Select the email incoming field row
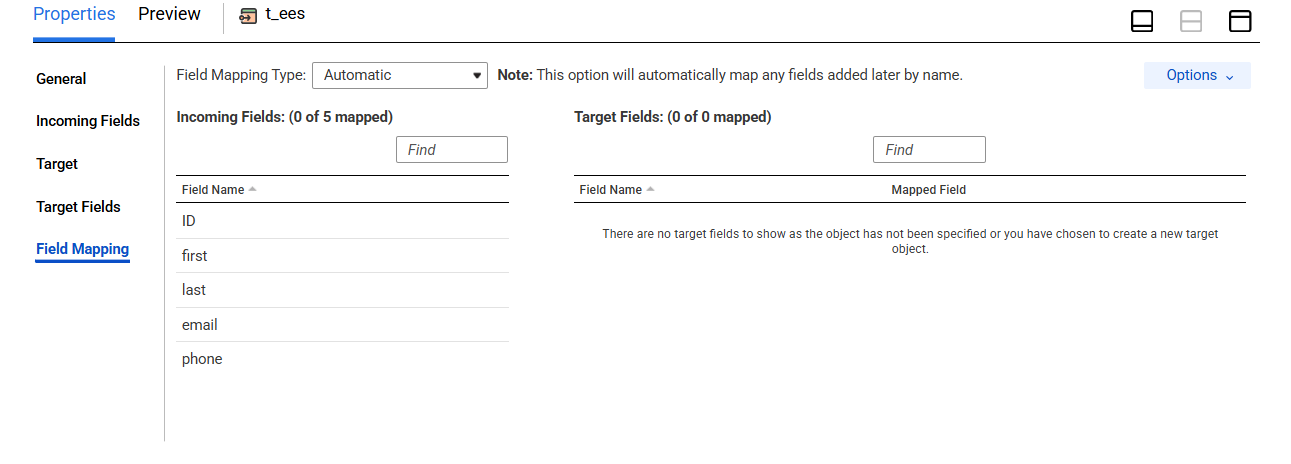 coord(342,325)
